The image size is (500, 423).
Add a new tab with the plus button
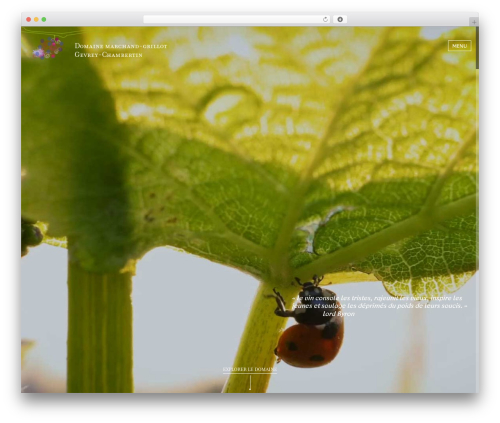tap(474, 22)
